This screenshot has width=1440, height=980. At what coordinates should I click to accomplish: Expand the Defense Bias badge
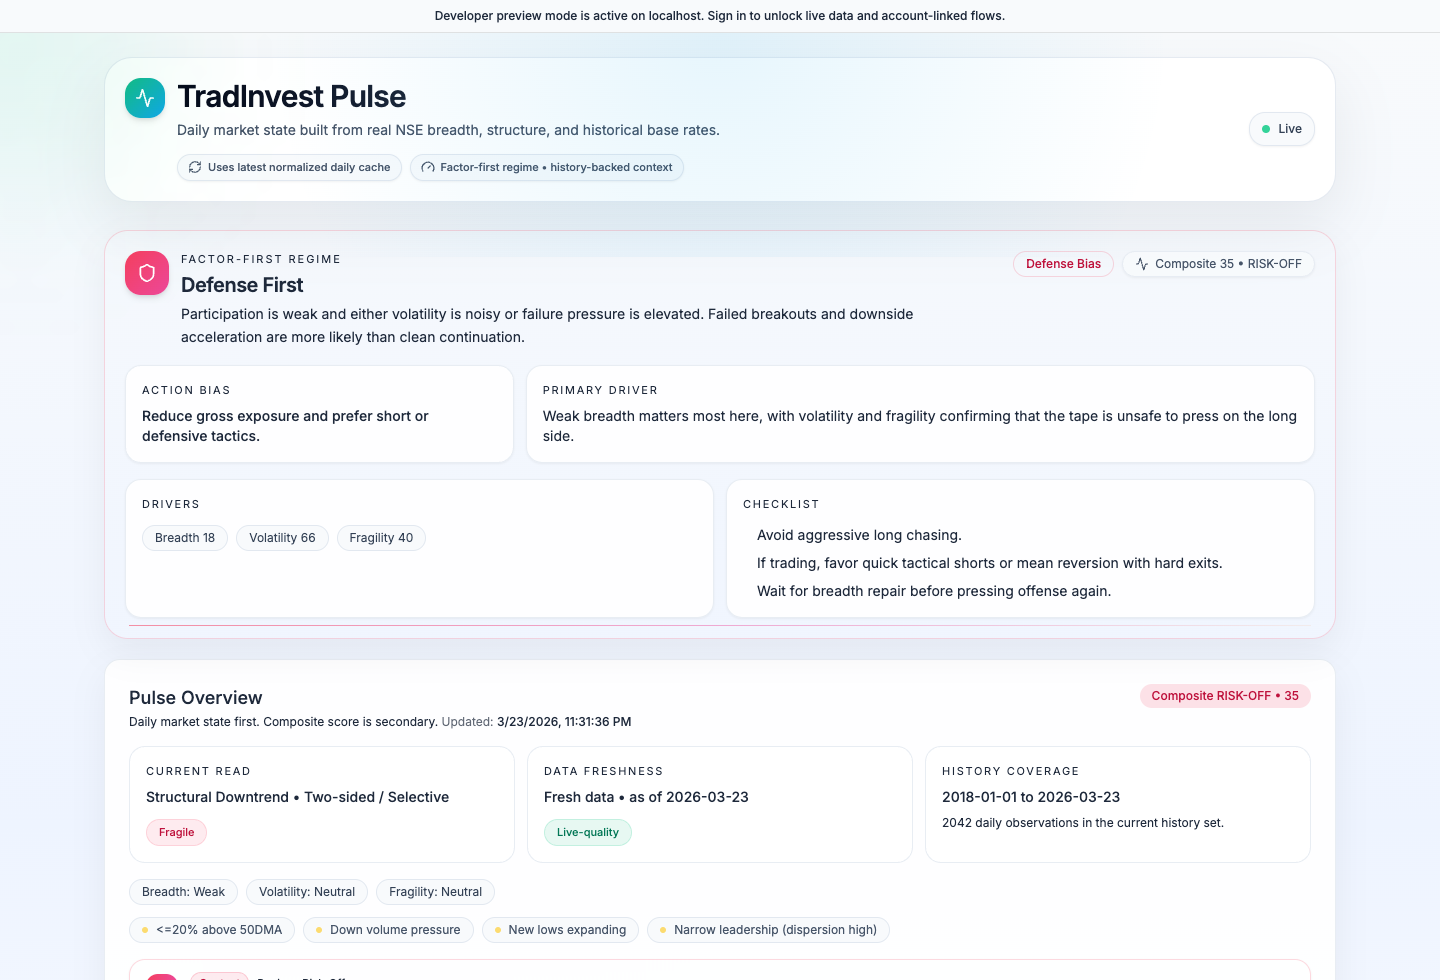(1063, 263)
